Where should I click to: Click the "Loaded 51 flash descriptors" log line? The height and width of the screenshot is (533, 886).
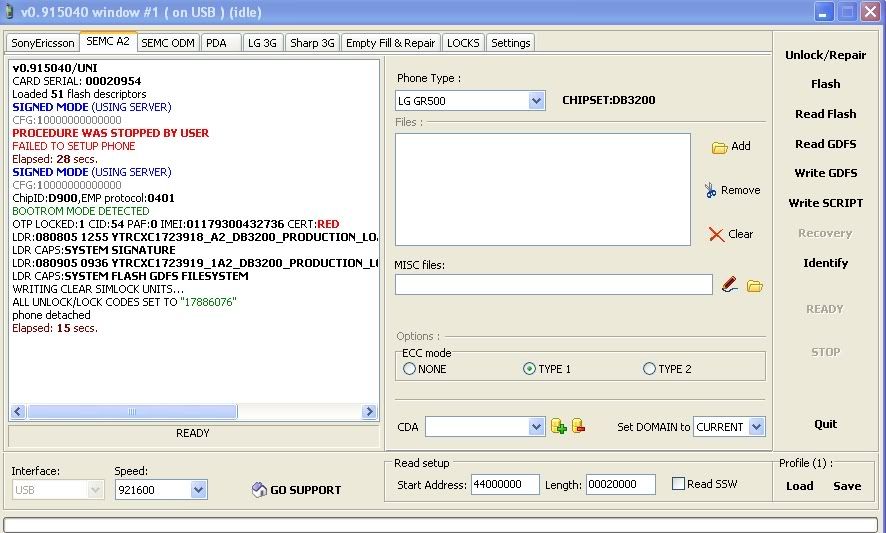point(79,94)
